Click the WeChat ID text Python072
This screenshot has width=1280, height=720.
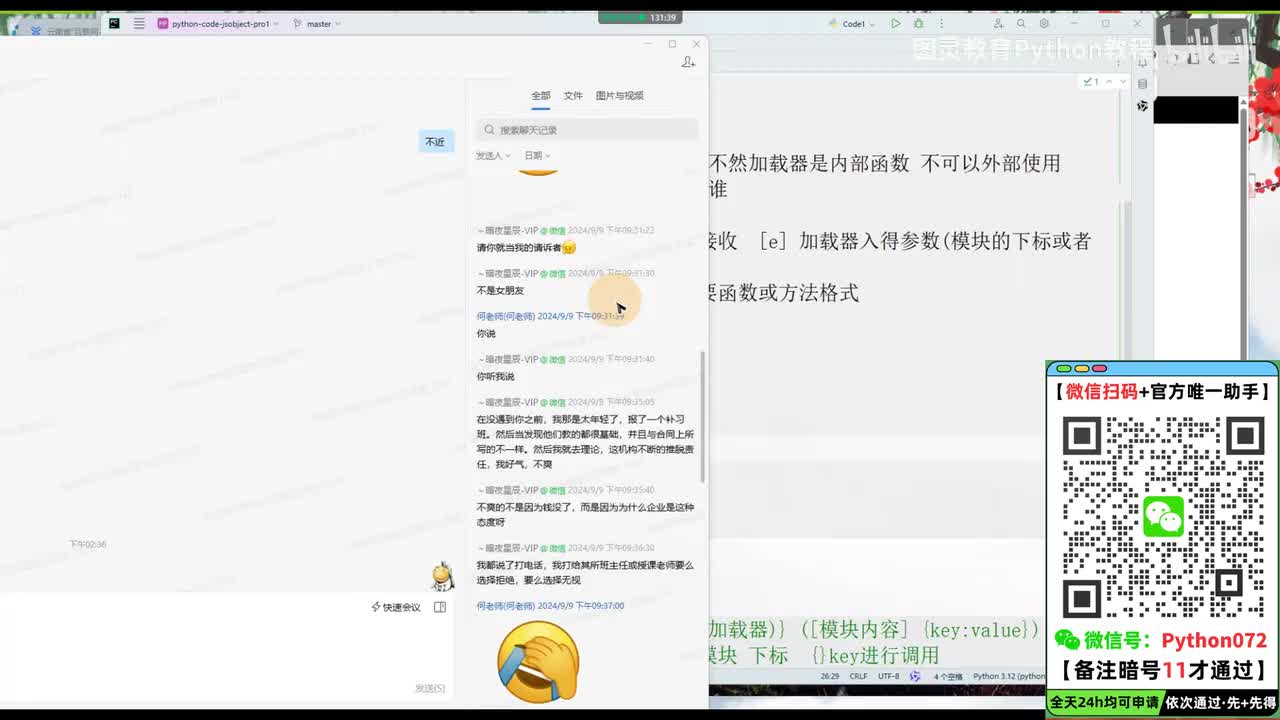pos(1214,640)
